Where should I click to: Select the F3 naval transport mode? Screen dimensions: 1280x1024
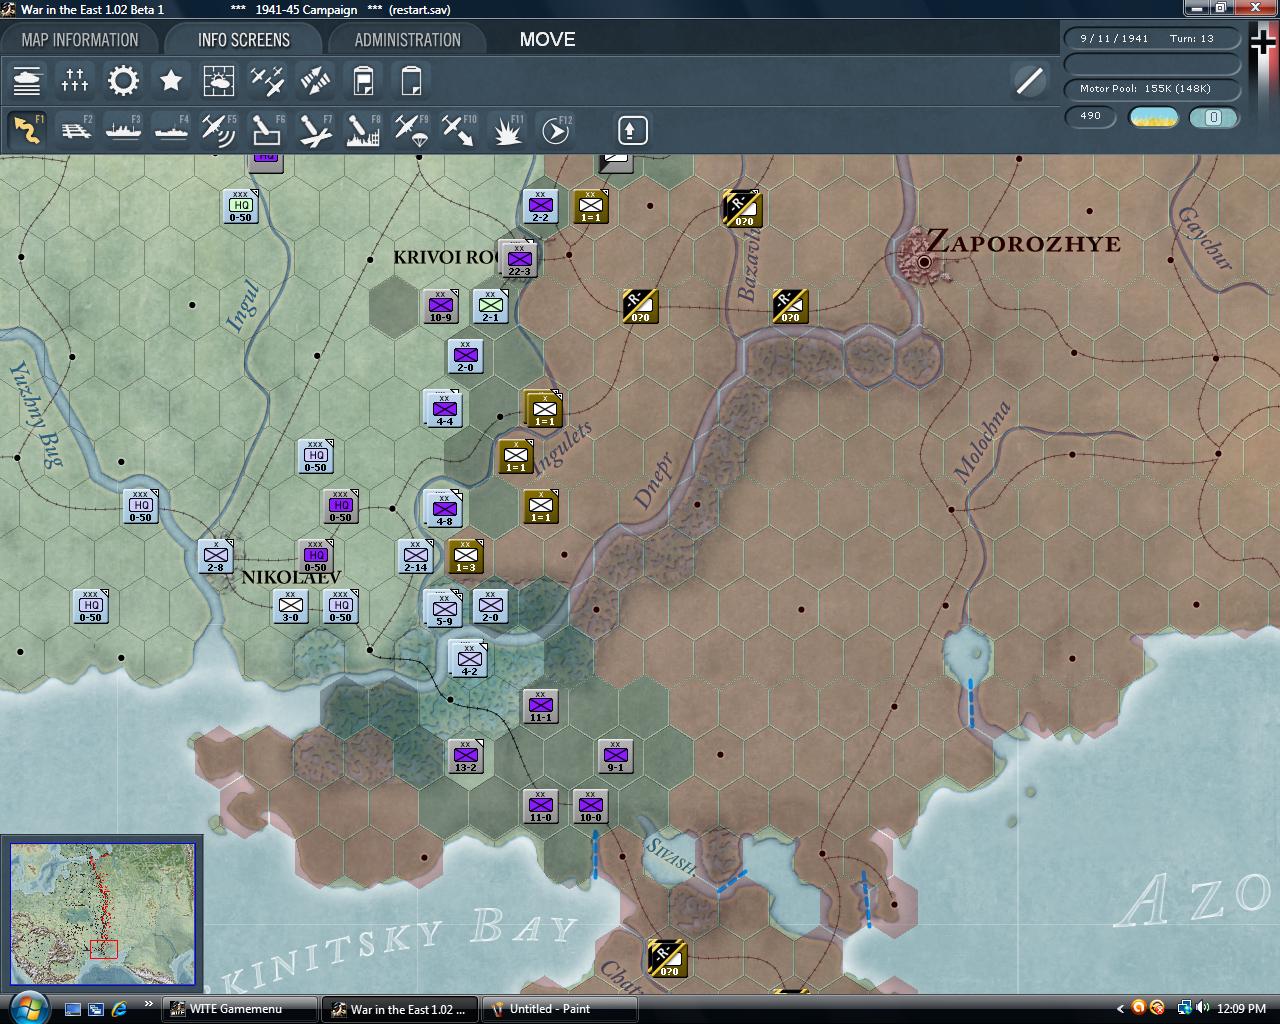123,130
